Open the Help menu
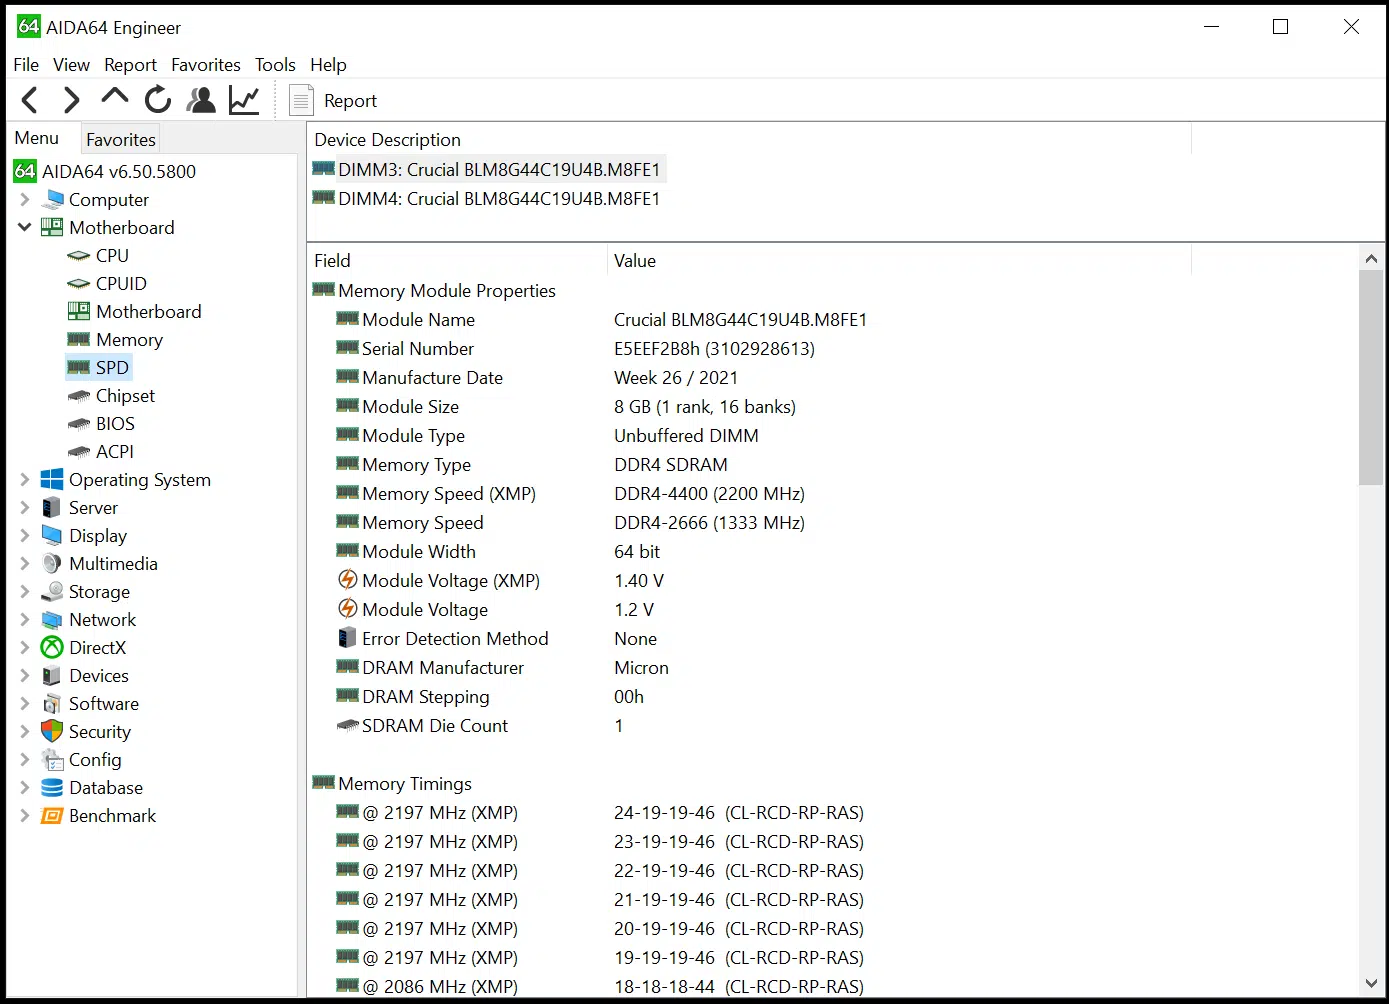This screenshot has width=1389, height=1004. click(x=328, y=65)
